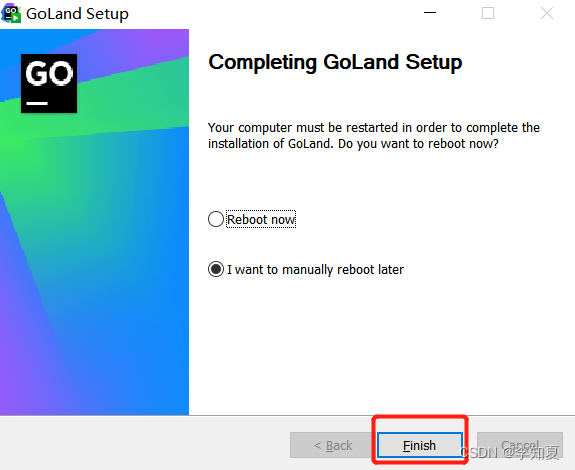Cancel the setup wizard

click(x=520, y=445)
